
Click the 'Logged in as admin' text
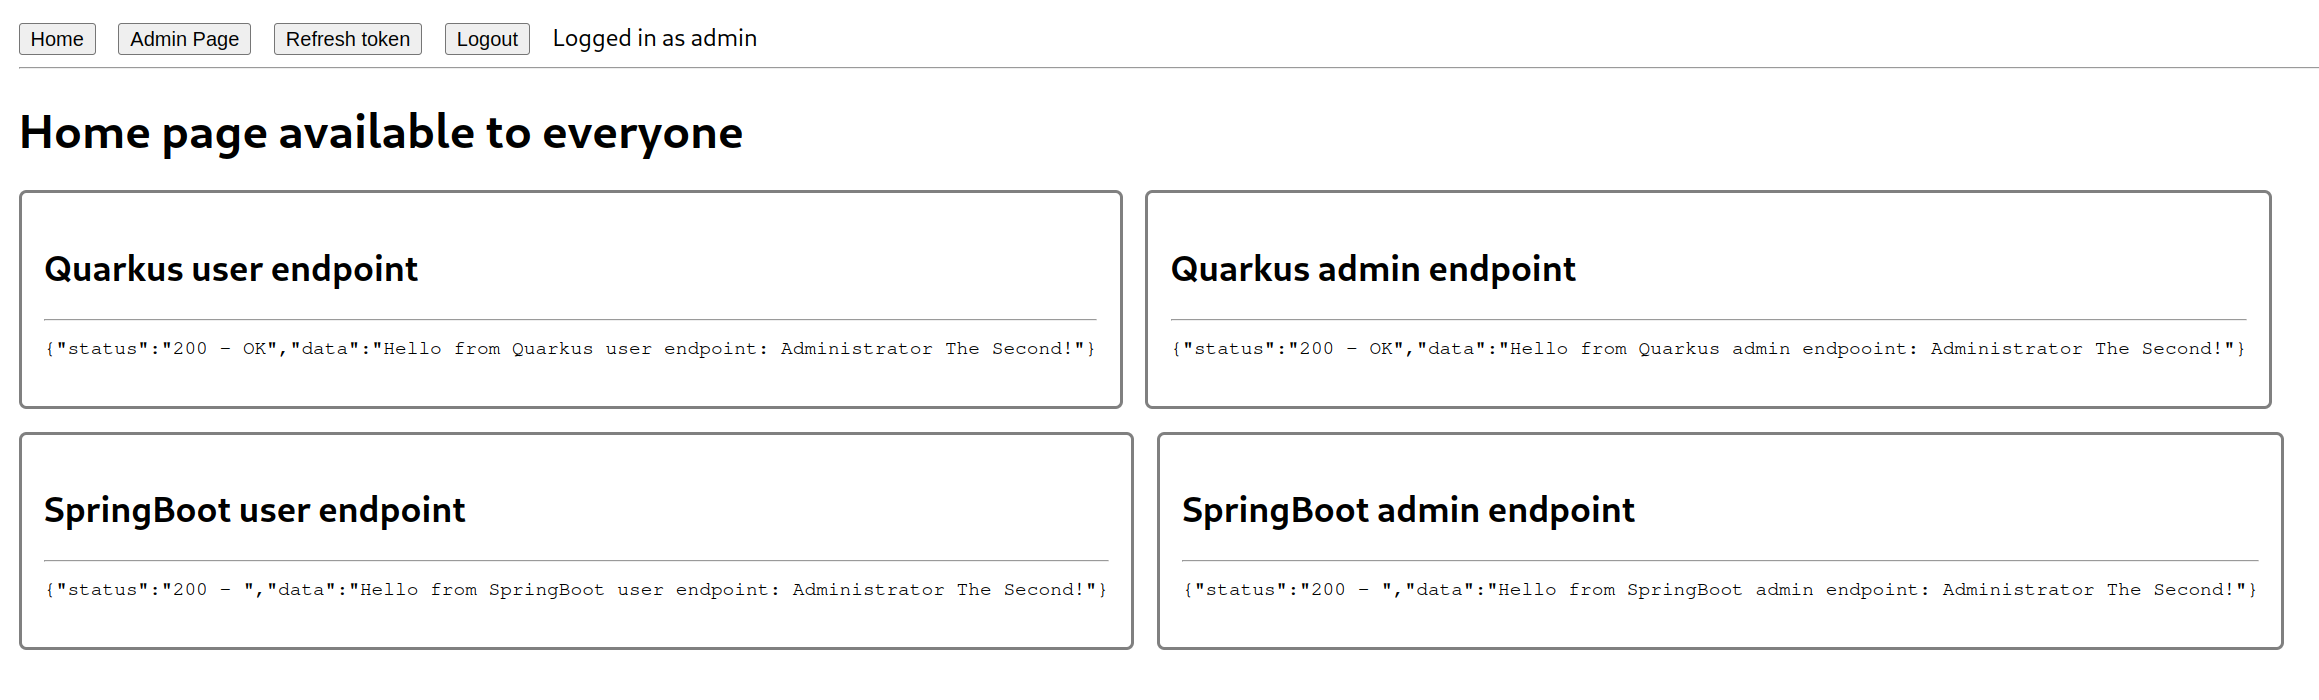[x=655, y=38]
